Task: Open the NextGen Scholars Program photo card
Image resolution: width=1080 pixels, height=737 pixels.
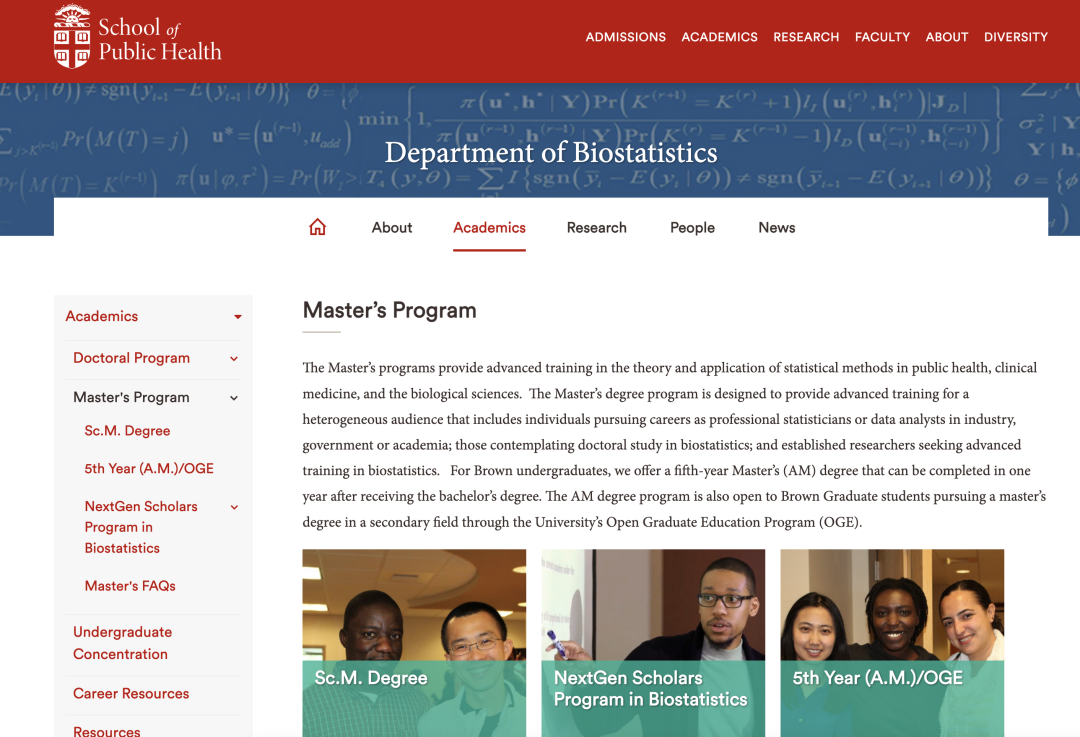Action: point(653,643)
